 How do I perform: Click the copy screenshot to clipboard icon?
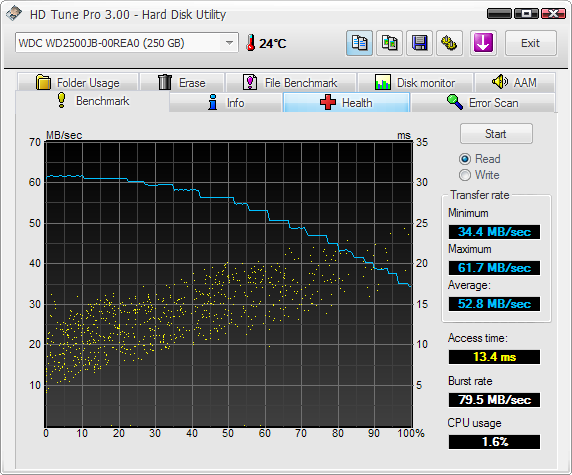[x=389, y=43]
